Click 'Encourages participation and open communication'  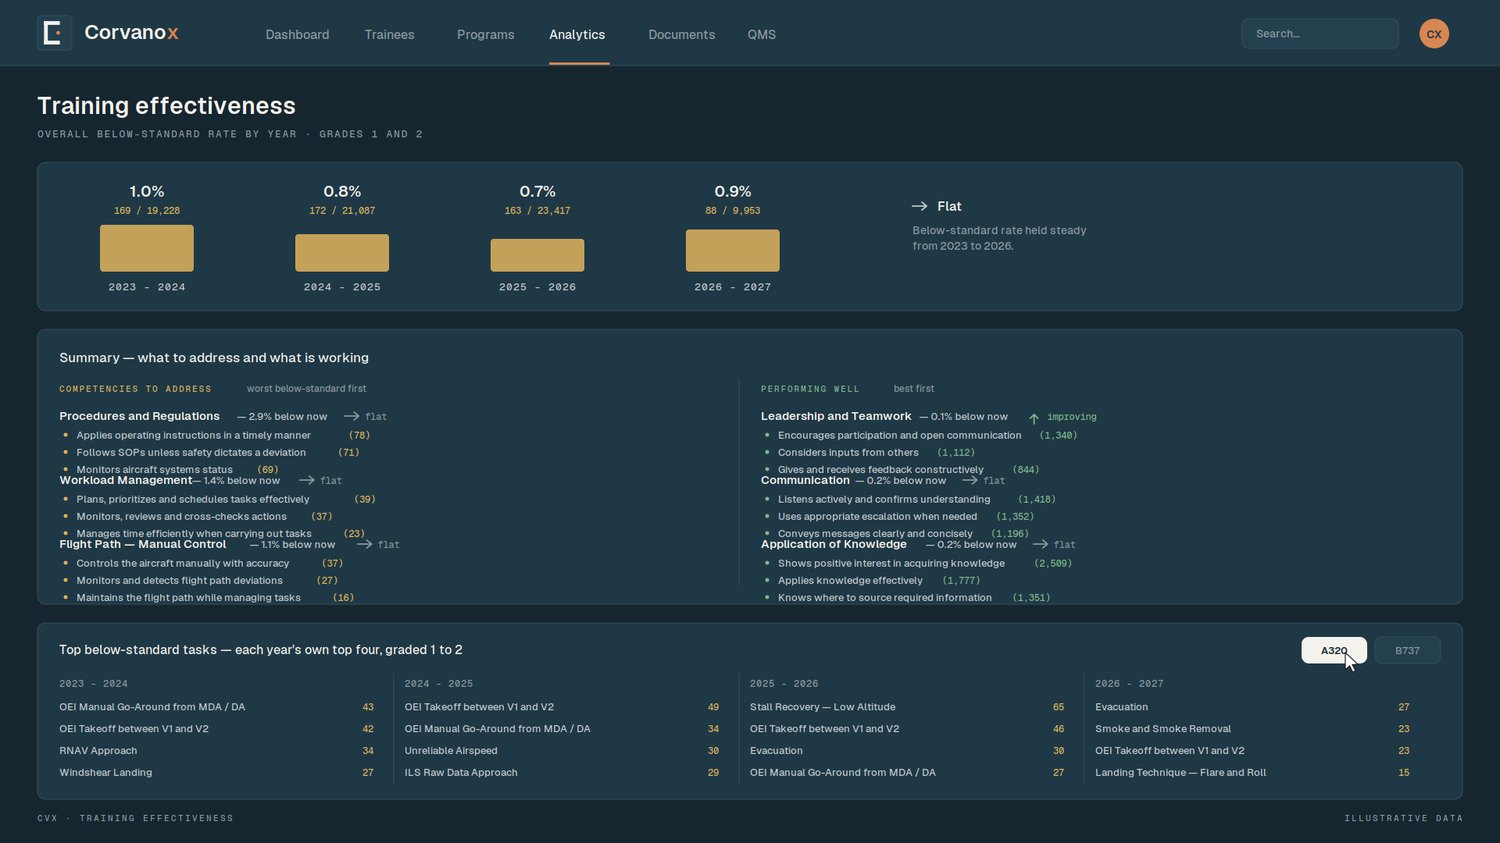click(x=900, y=435)
